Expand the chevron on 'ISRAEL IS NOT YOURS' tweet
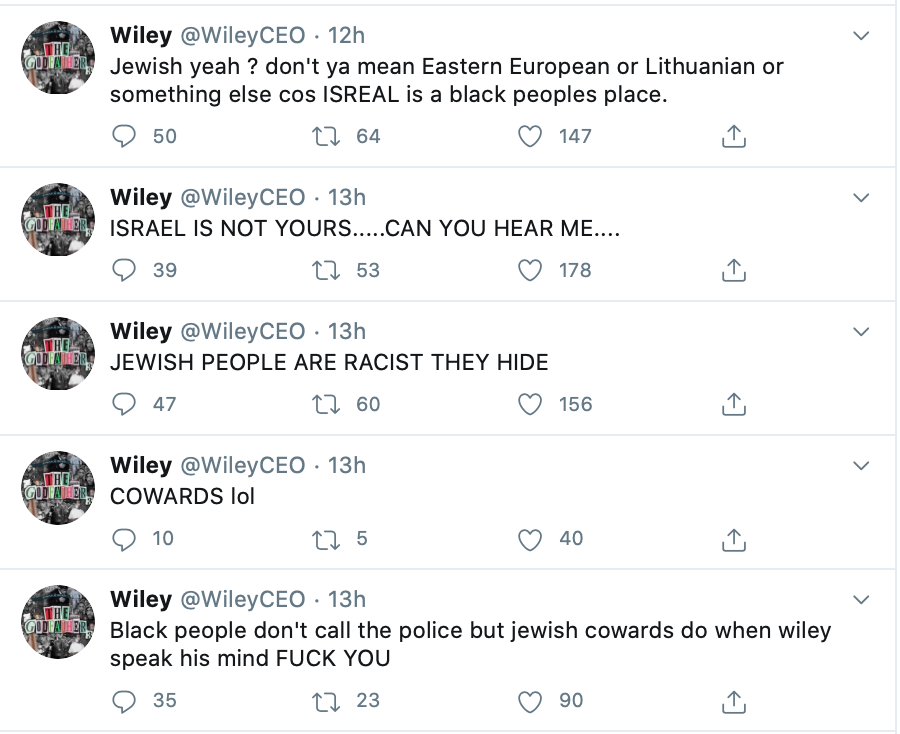Viewport: 900px width, 734px height. (x=861, y=198)
